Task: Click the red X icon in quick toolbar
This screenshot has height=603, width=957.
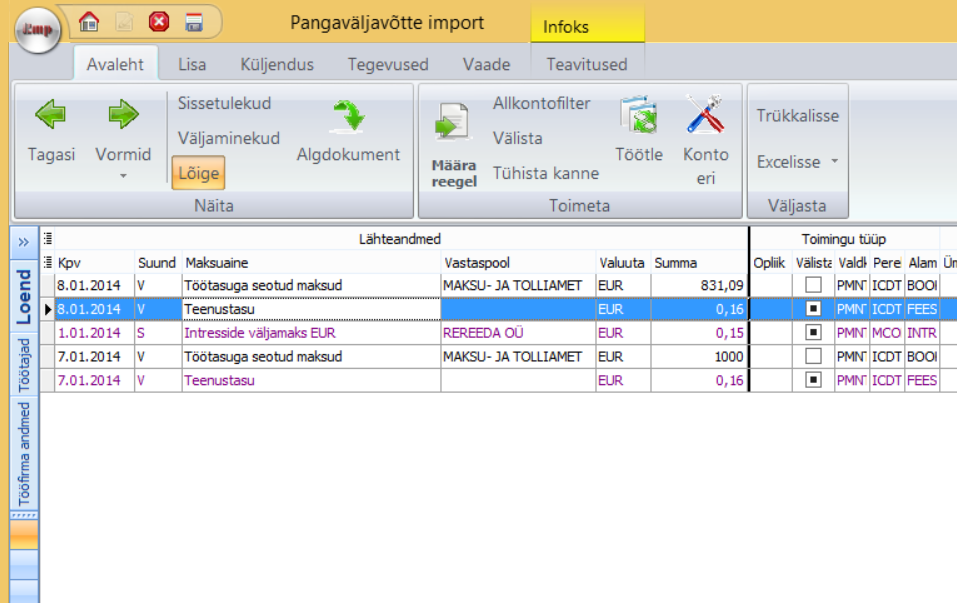Action: pos(158,22)
